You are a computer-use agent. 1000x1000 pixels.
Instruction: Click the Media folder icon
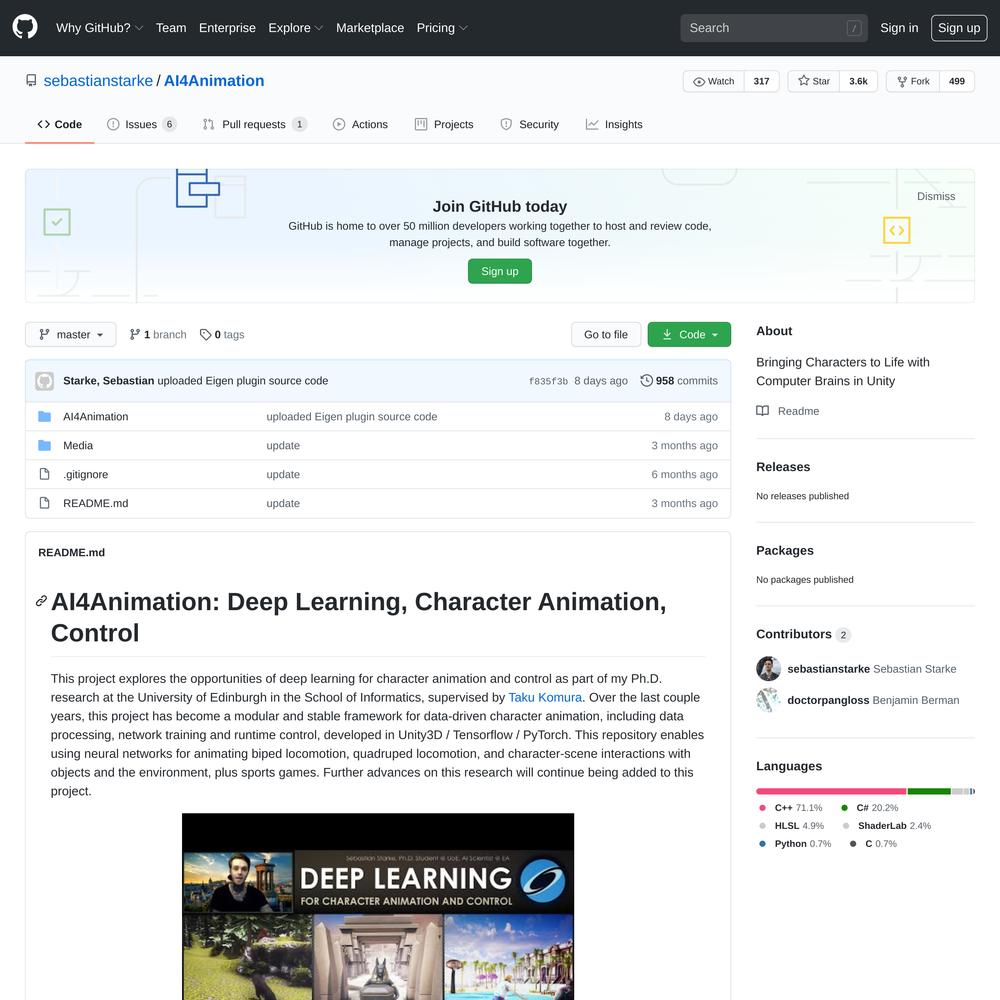click(44, 445)
